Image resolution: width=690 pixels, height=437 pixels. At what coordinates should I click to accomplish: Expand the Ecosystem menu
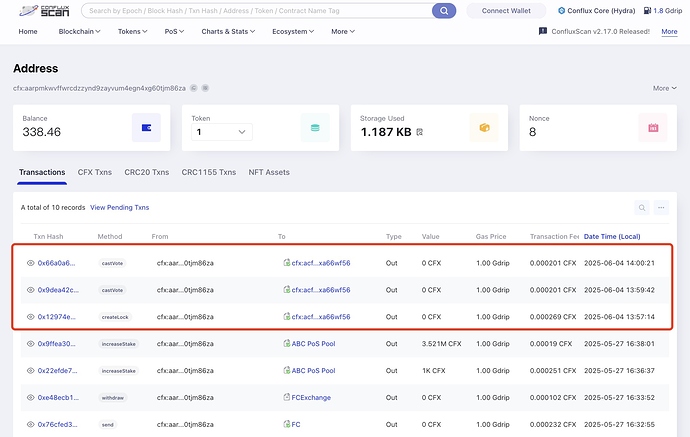click(293, 31)
